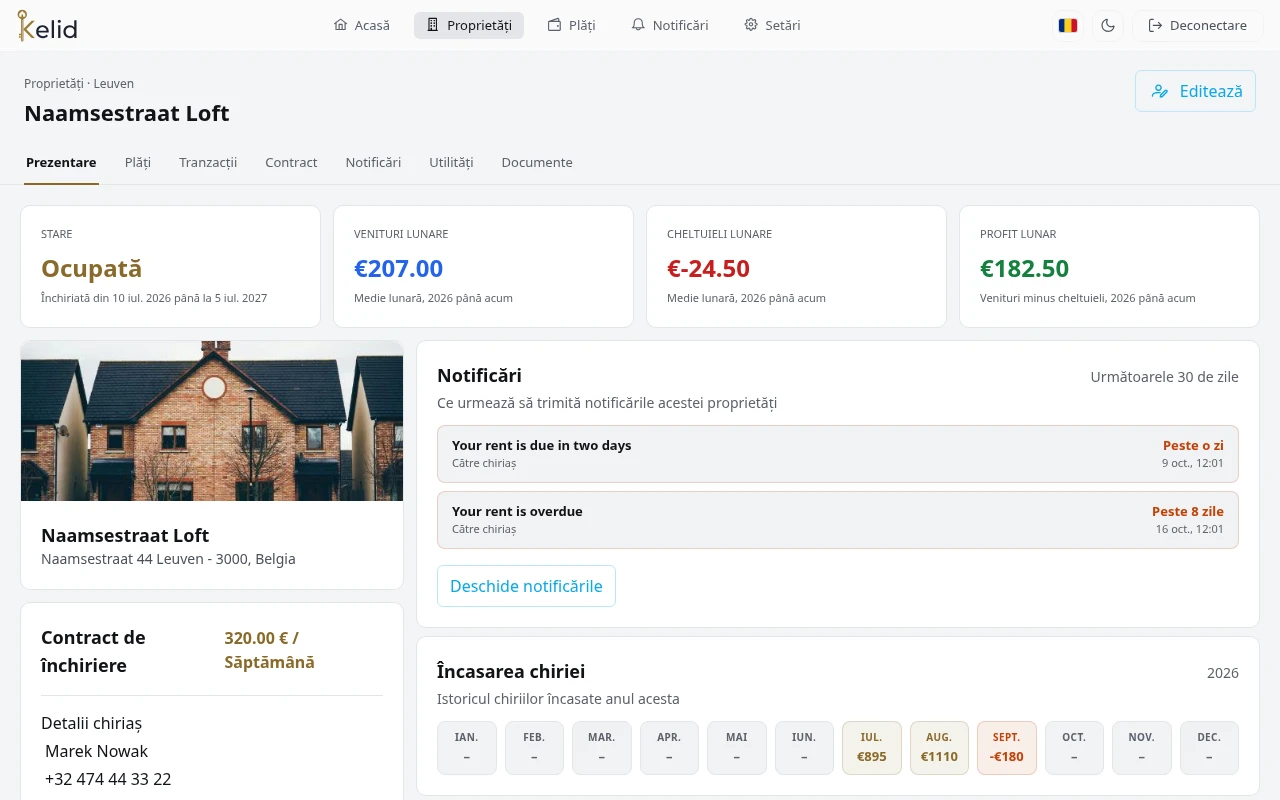
Task: Go to Acasă home icon
Action: (340, 25)
